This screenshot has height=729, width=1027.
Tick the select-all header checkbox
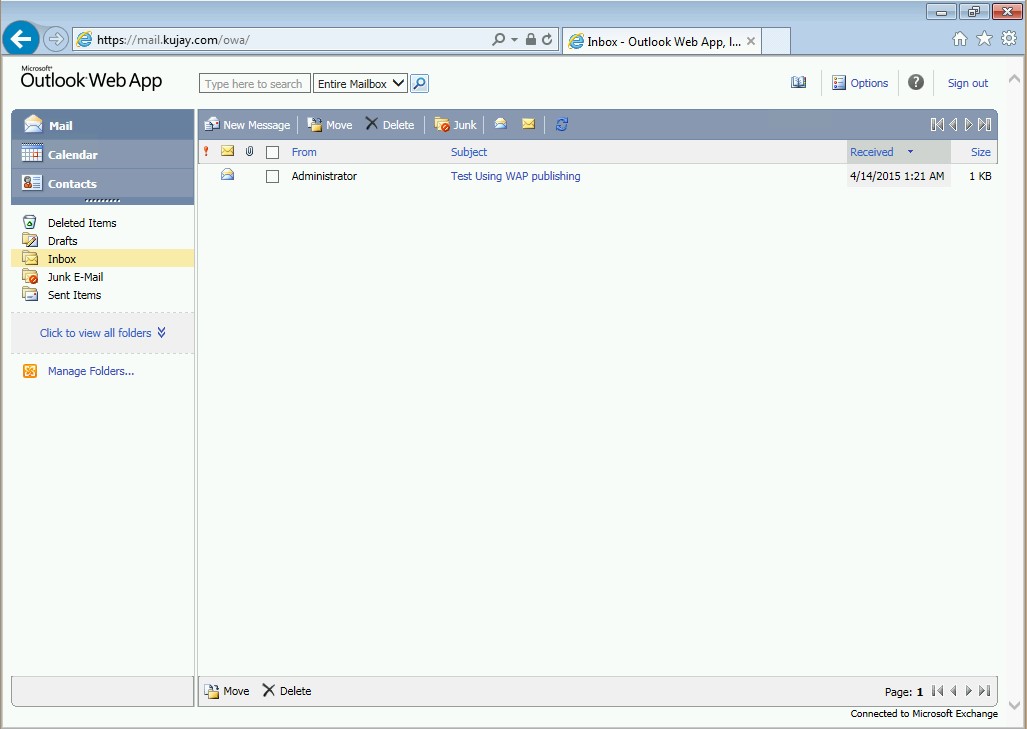272,153
